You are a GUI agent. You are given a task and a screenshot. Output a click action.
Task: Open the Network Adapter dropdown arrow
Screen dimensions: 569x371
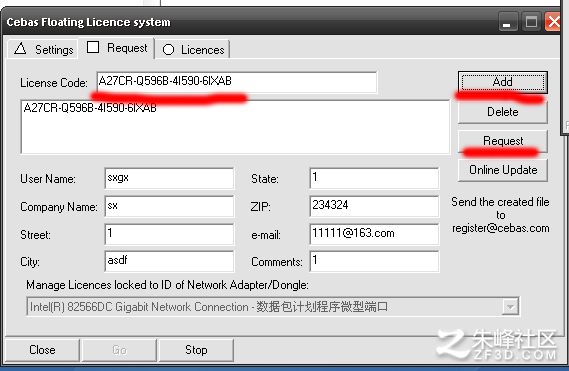tap(510, 307)
